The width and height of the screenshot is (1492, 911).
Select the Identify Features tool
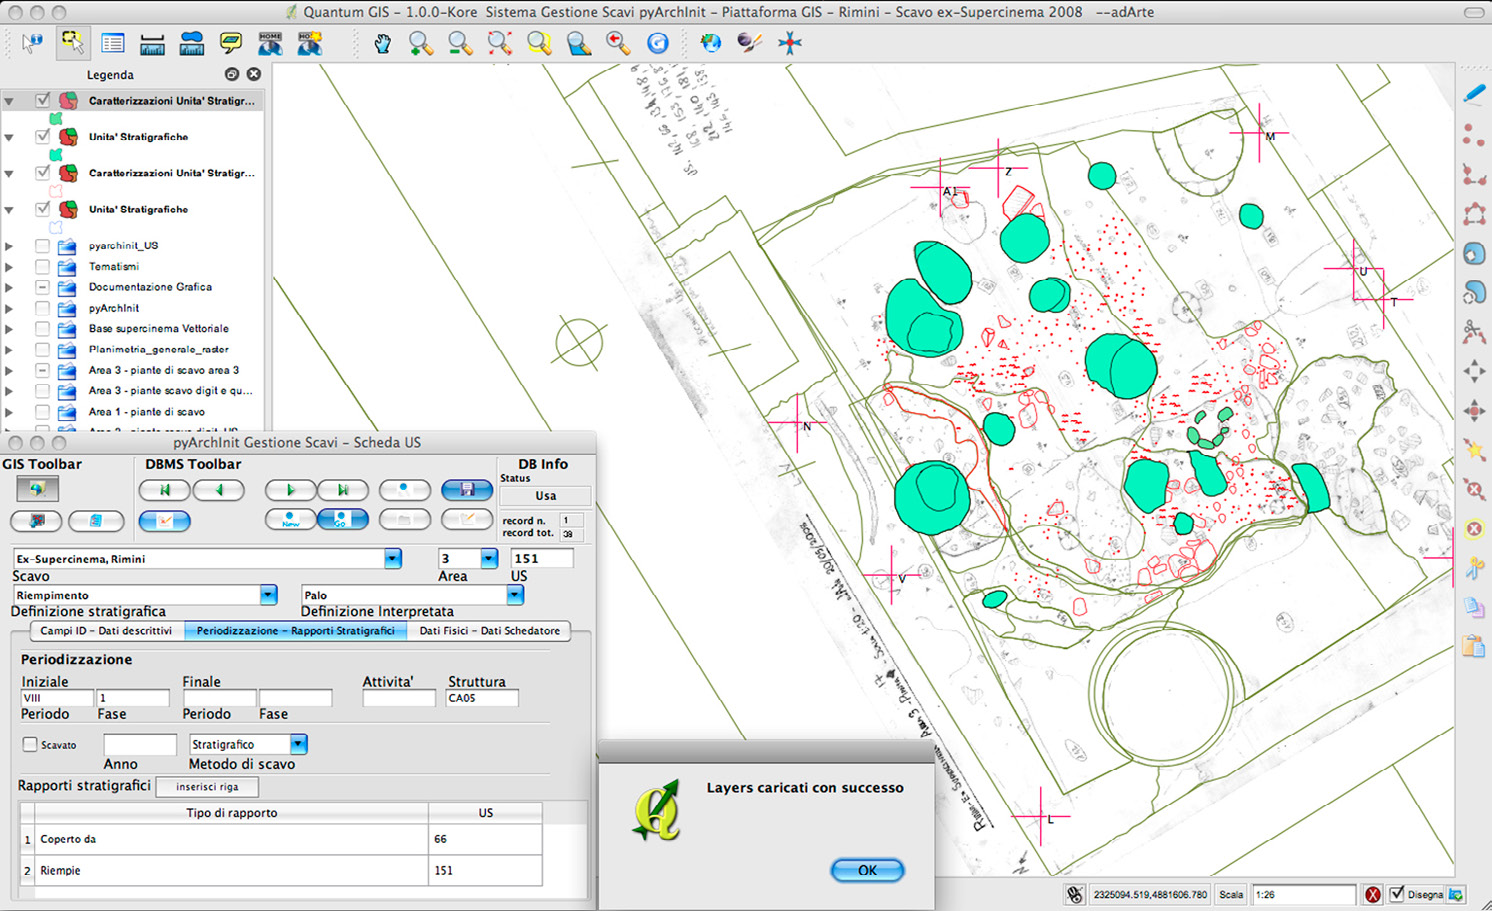coord(32,43)
